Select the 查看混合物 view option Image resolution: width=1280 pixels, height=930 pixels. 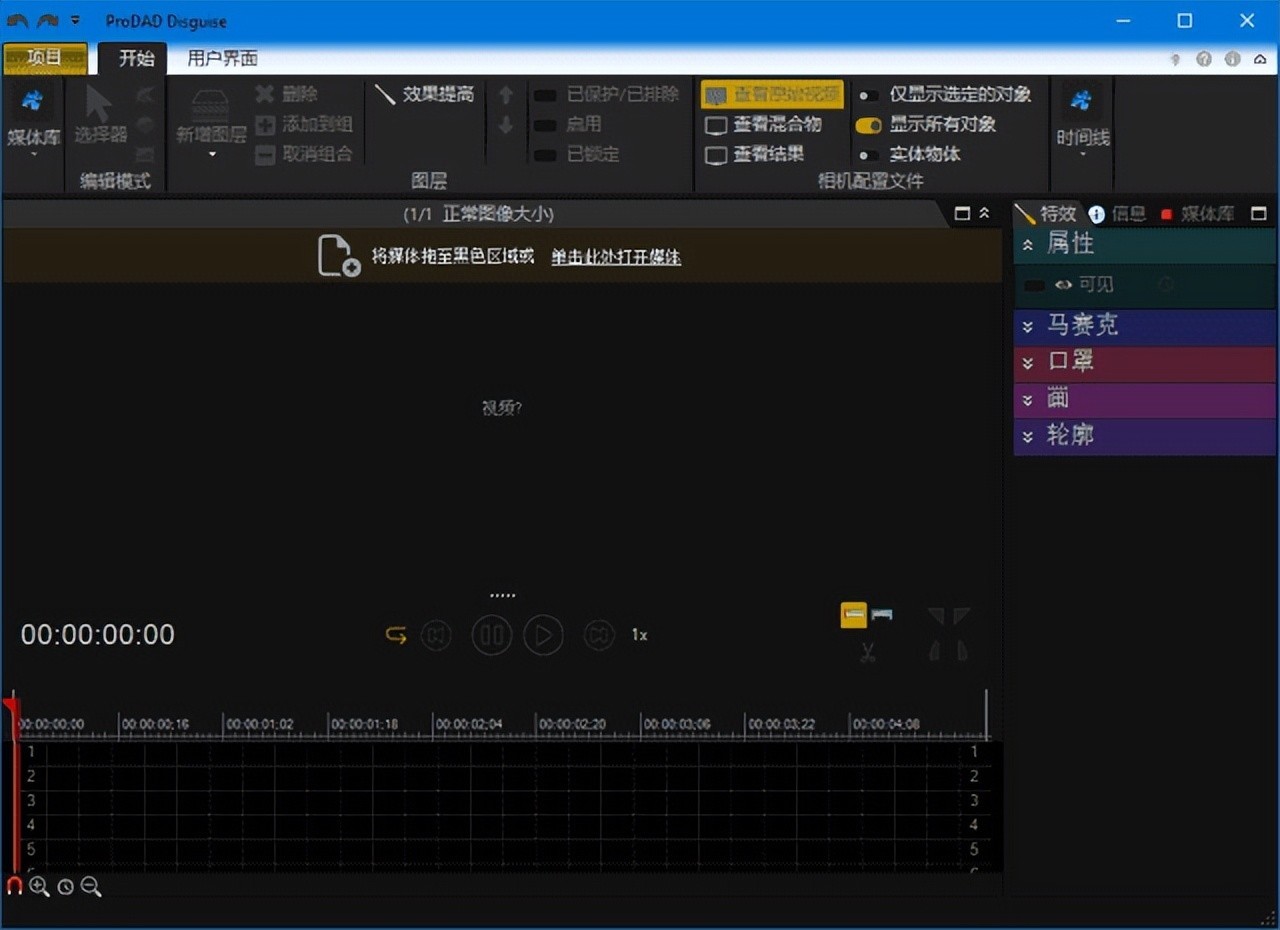765,125
